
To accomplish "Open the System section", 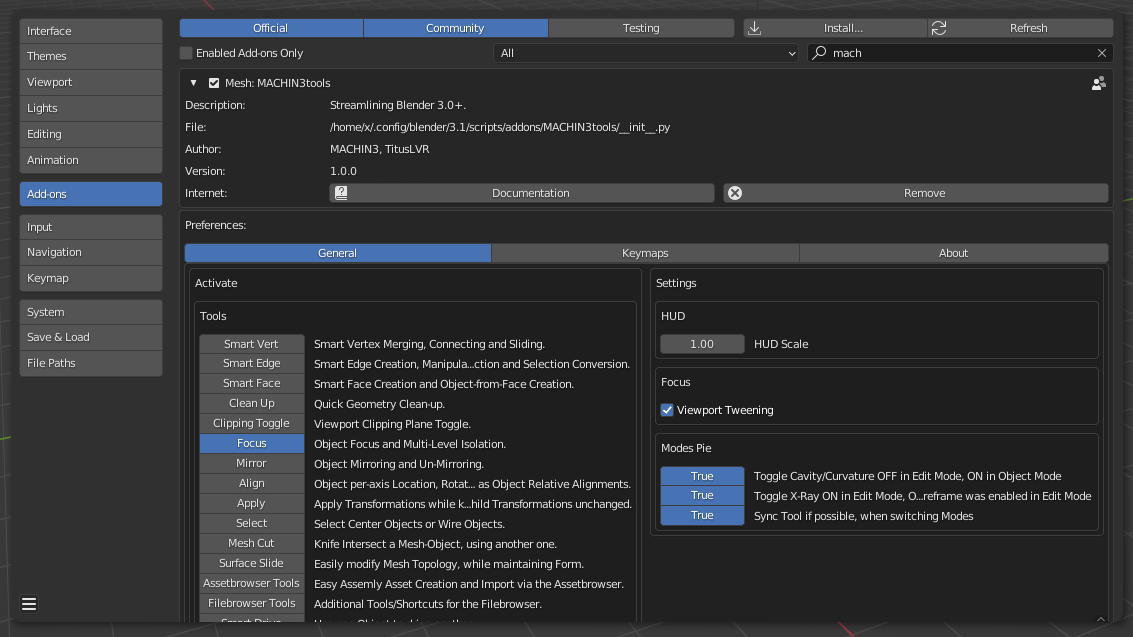I will point(91,312).
